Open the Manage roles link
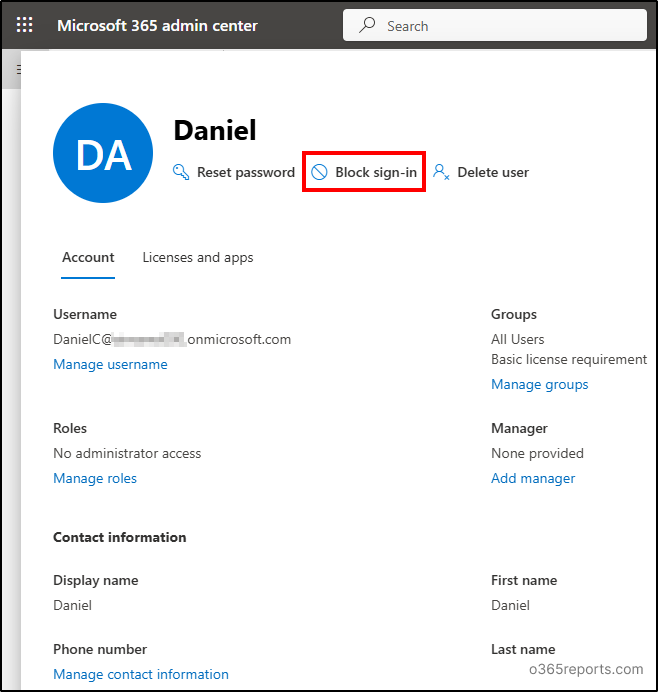The width and height of the screenshot is (658, 692). click(95, 478)
